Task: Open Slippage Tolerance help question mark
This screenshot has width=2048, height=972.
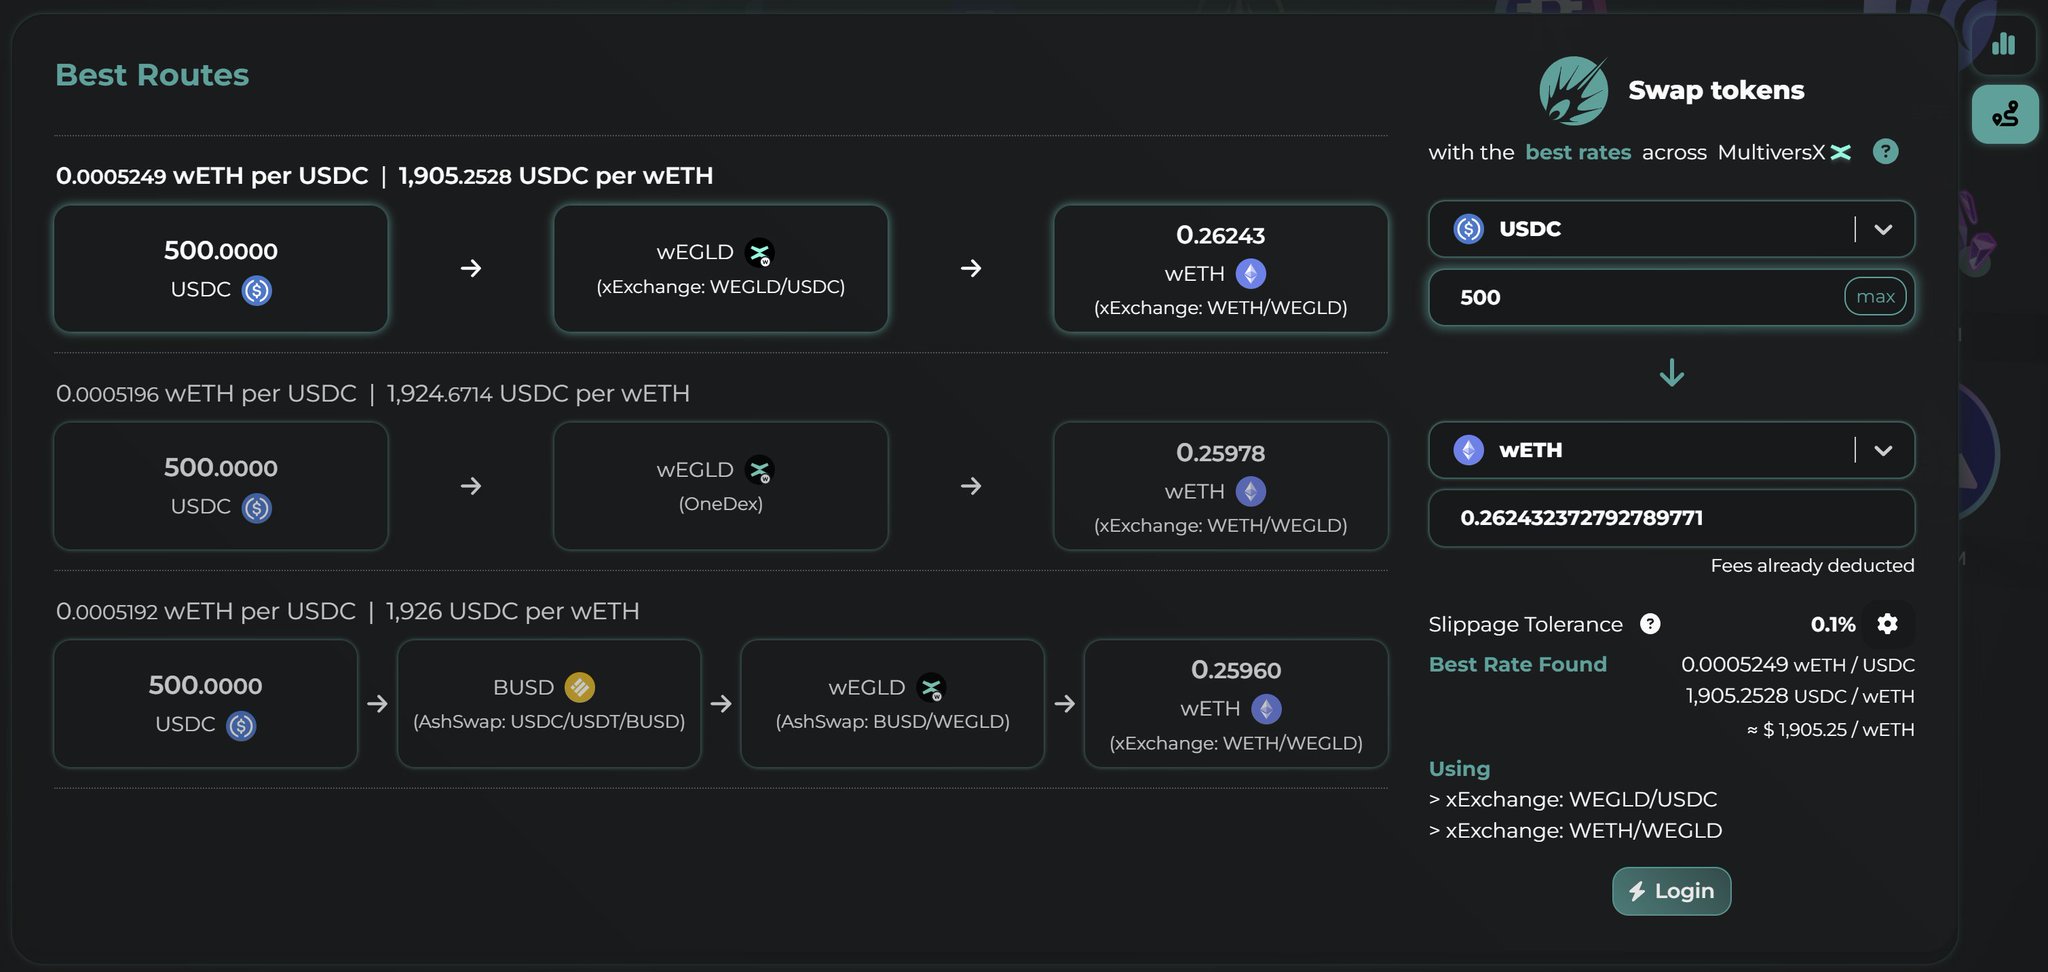Action: click(x=1650, y=624)
